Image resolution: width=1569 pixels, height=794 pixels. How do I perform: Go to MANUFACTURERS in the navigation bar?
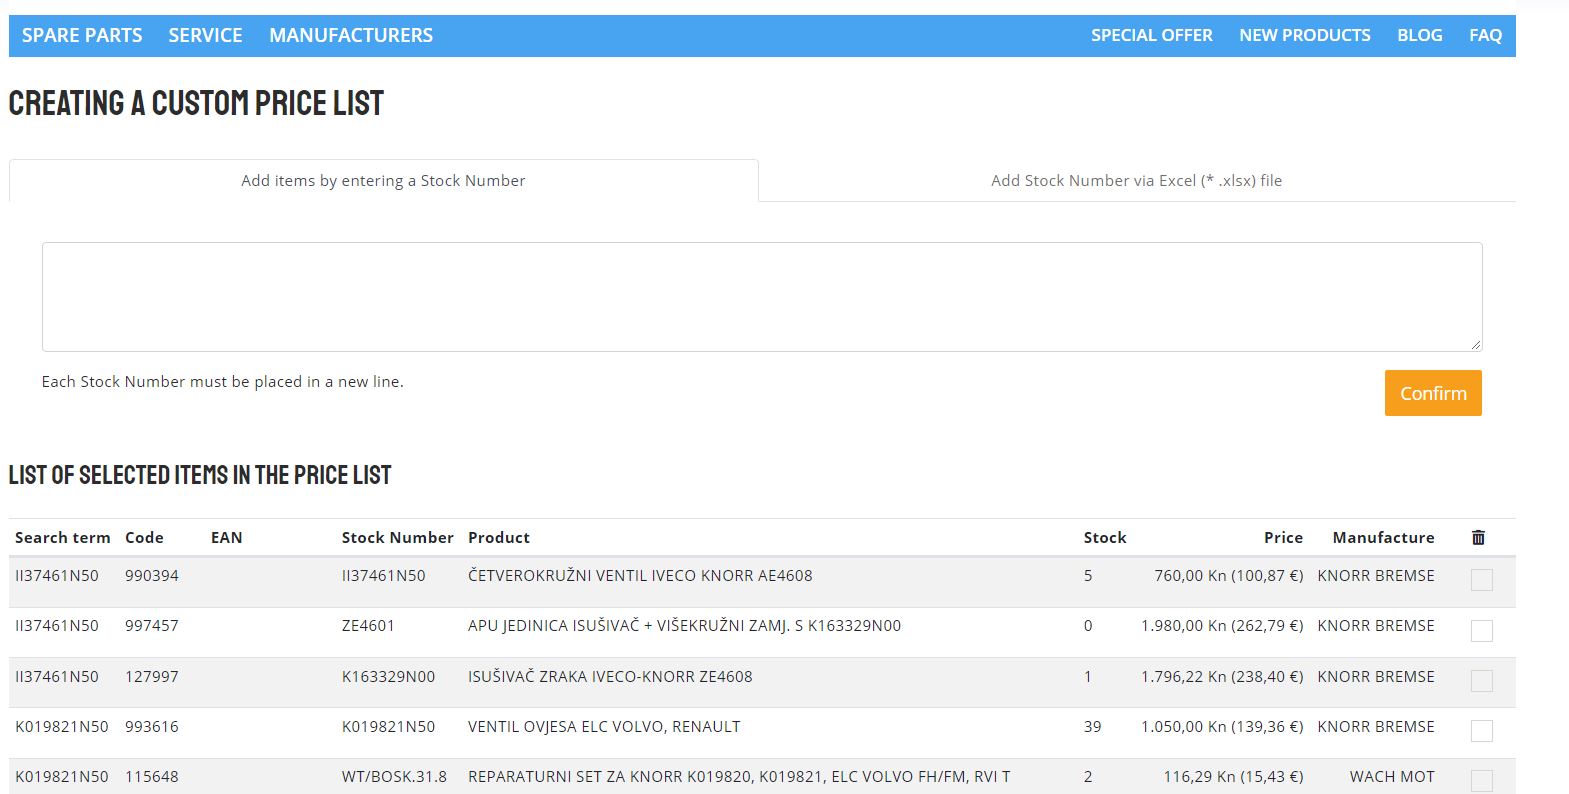[351, 35]
